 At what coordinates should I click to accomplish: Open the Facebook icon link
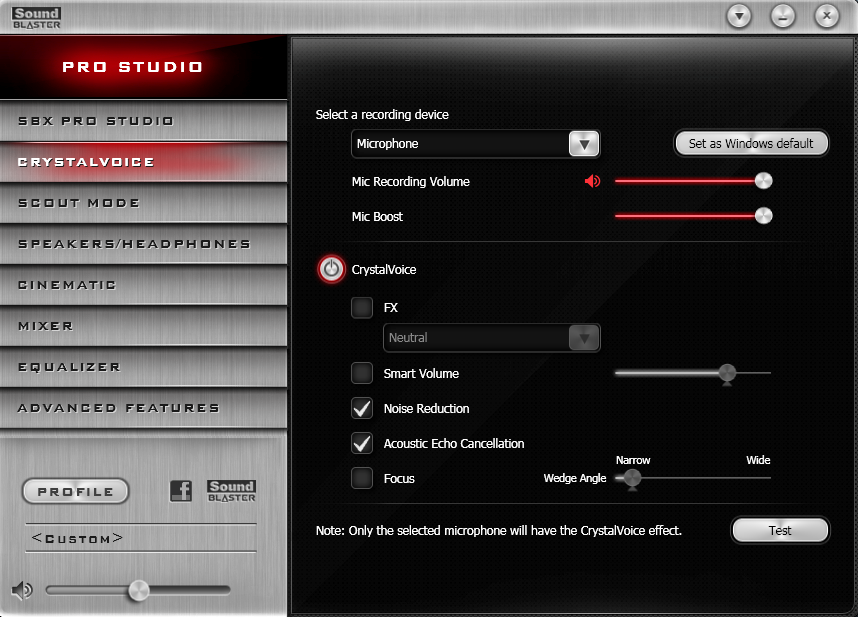[181, 491]
